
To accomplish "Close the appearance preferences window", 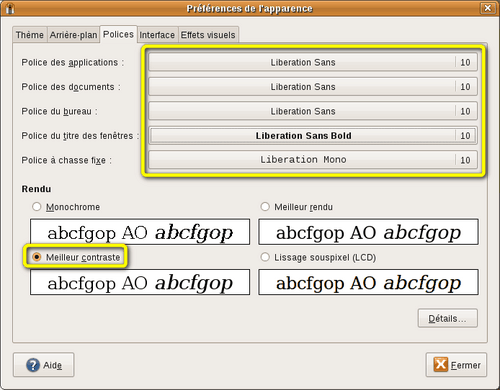I will point(488,8).
